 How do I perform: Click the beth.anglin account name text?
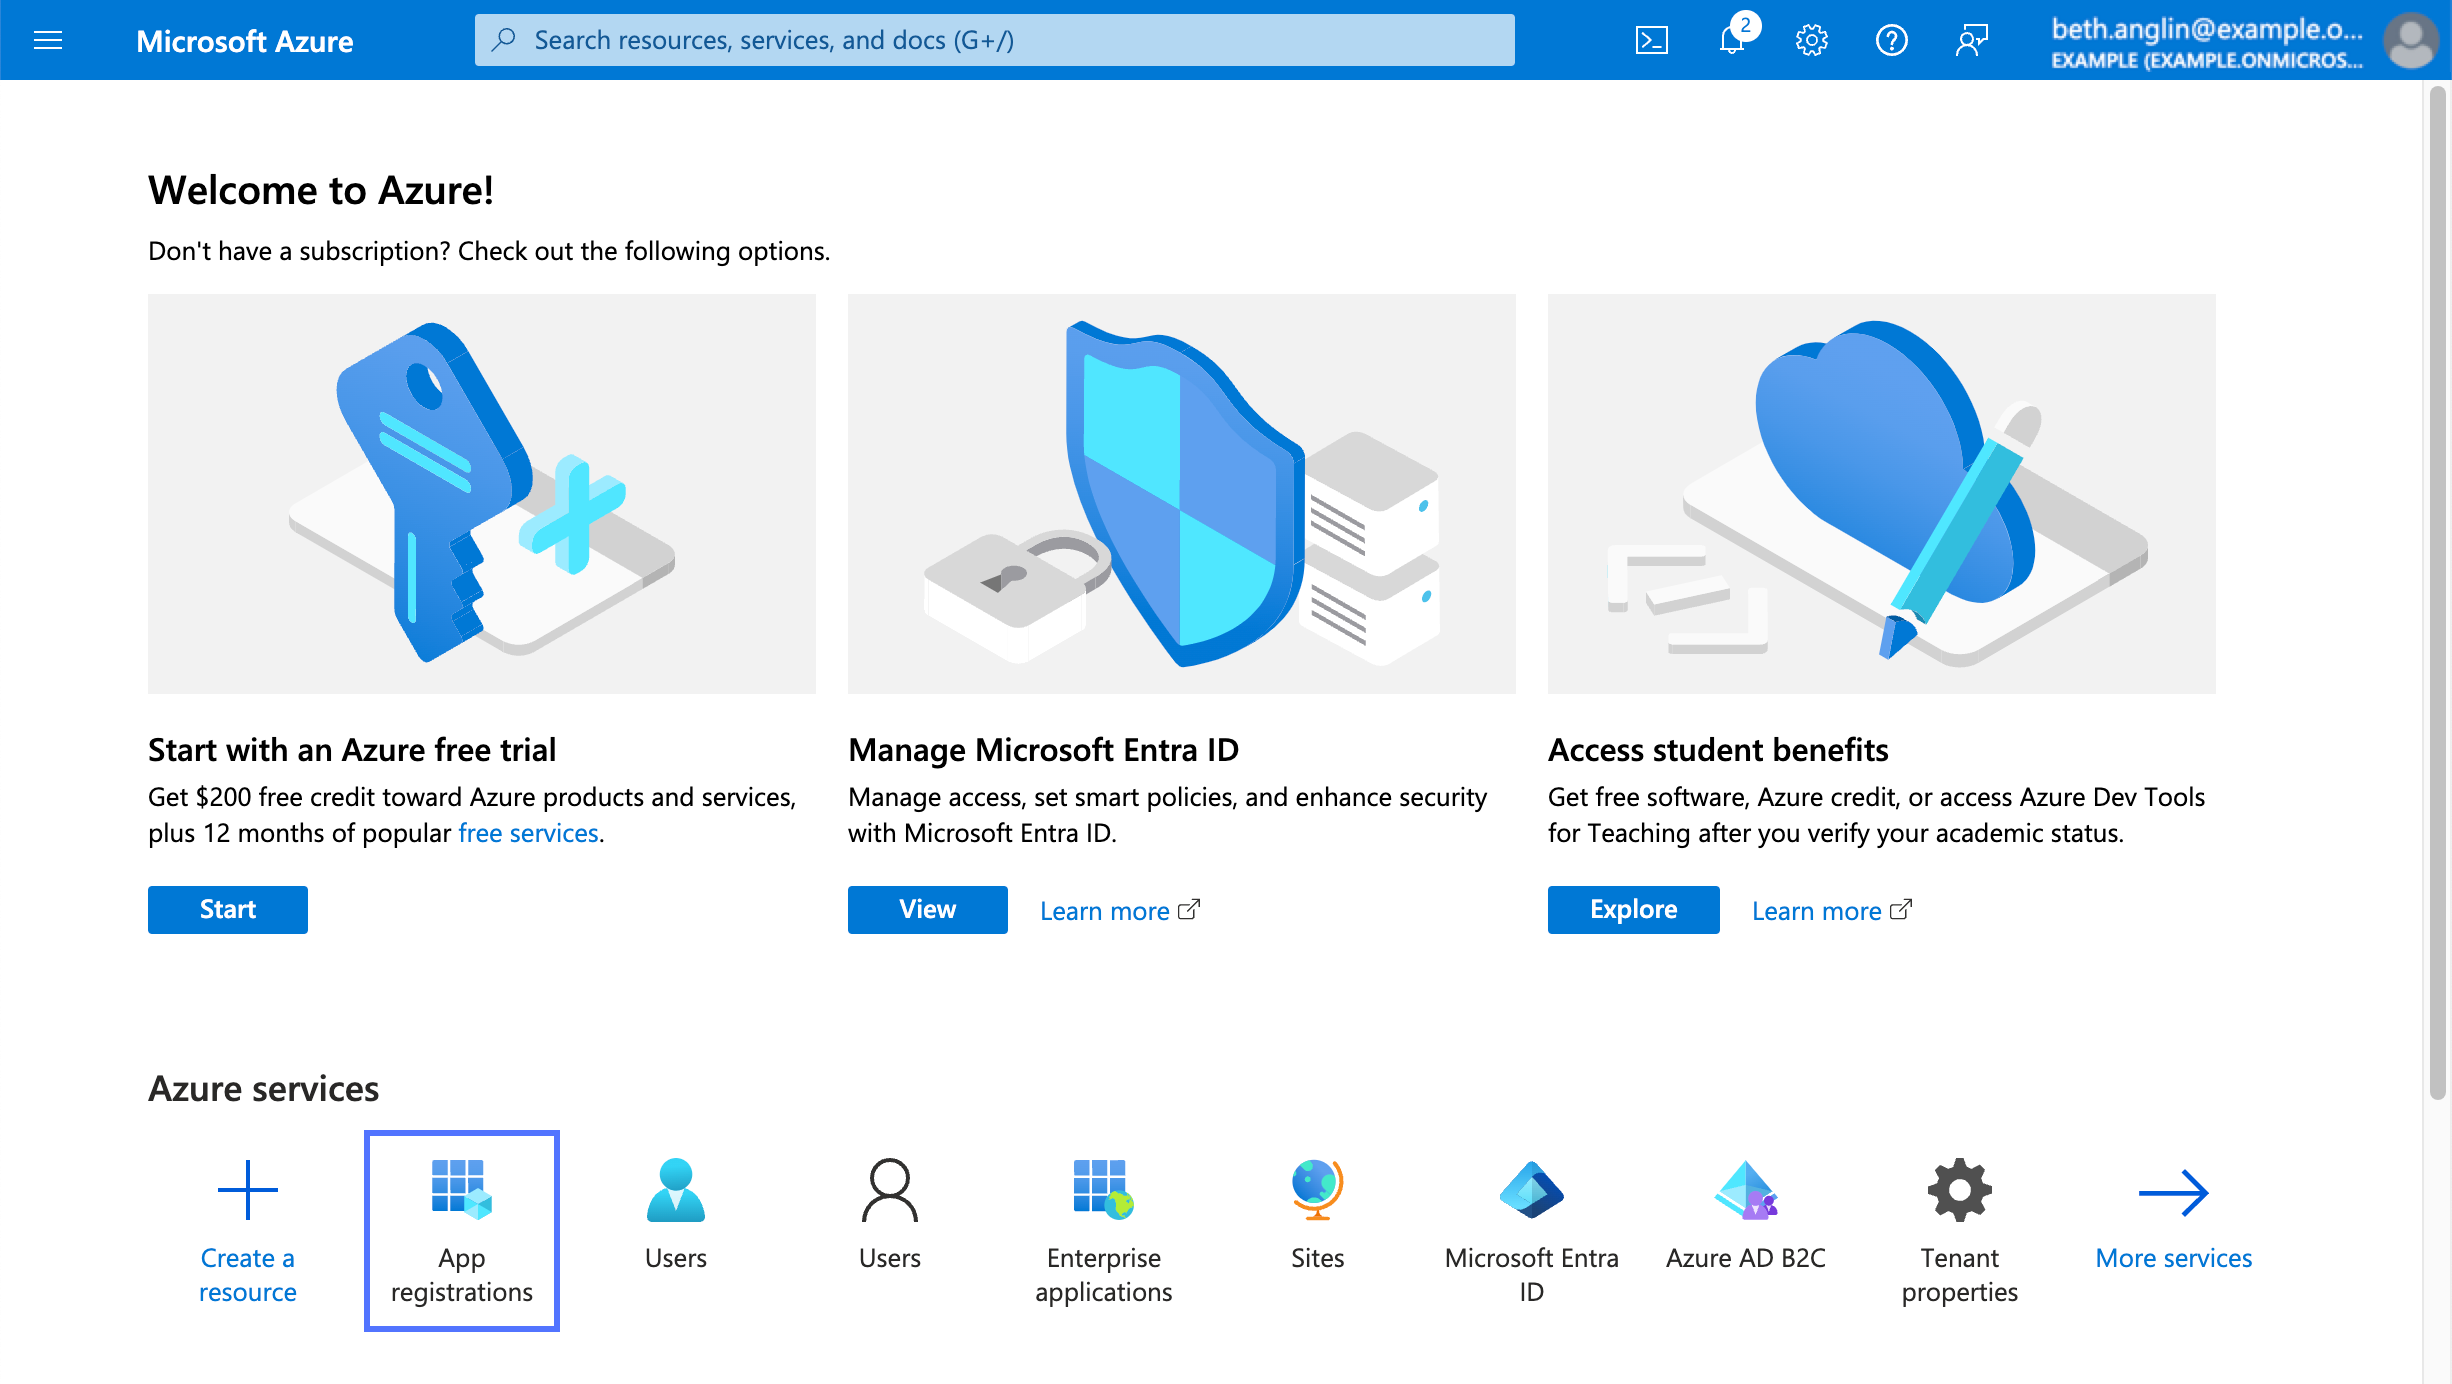[2207, 29]
